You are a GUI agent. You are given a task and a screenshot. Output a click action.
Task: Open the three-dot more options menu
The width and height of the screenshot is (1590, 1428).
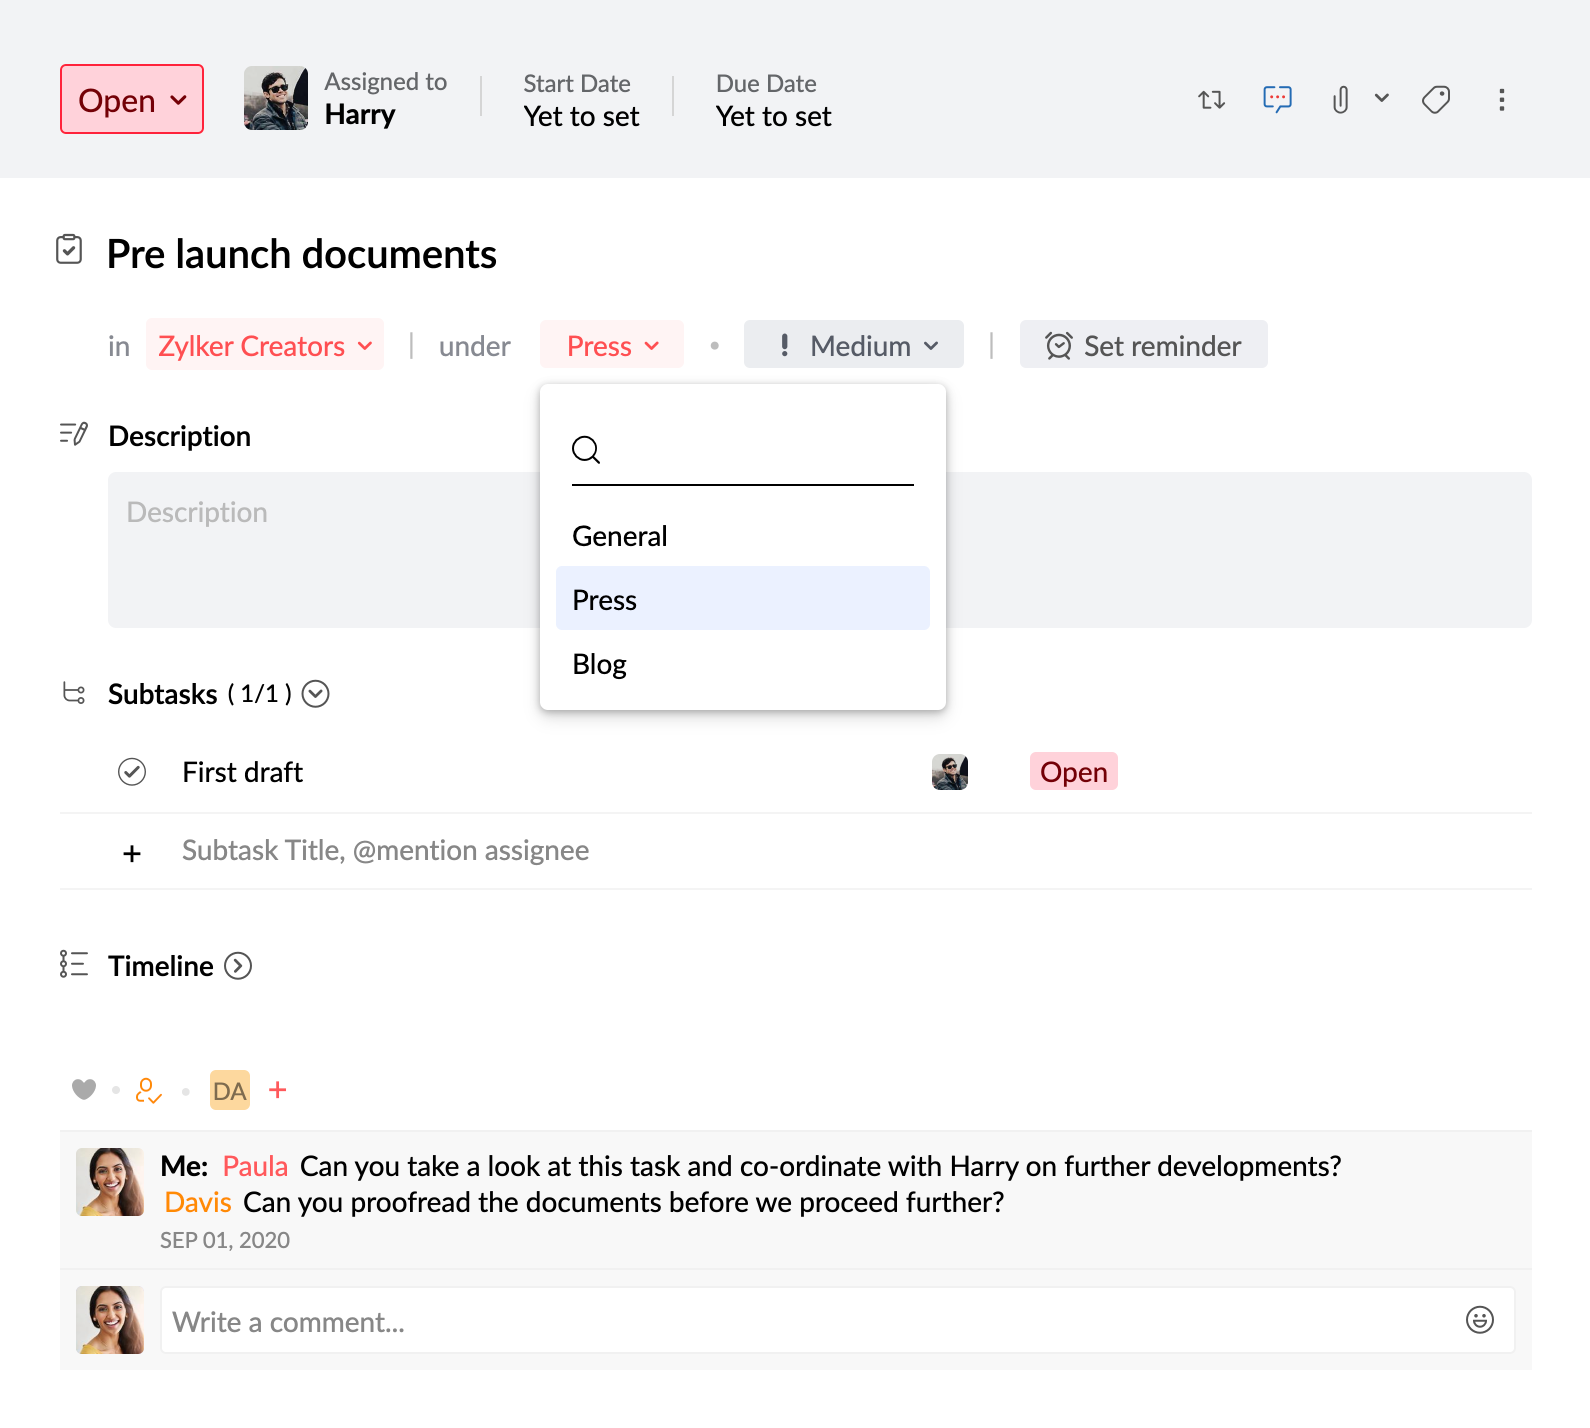(1501, 100)
